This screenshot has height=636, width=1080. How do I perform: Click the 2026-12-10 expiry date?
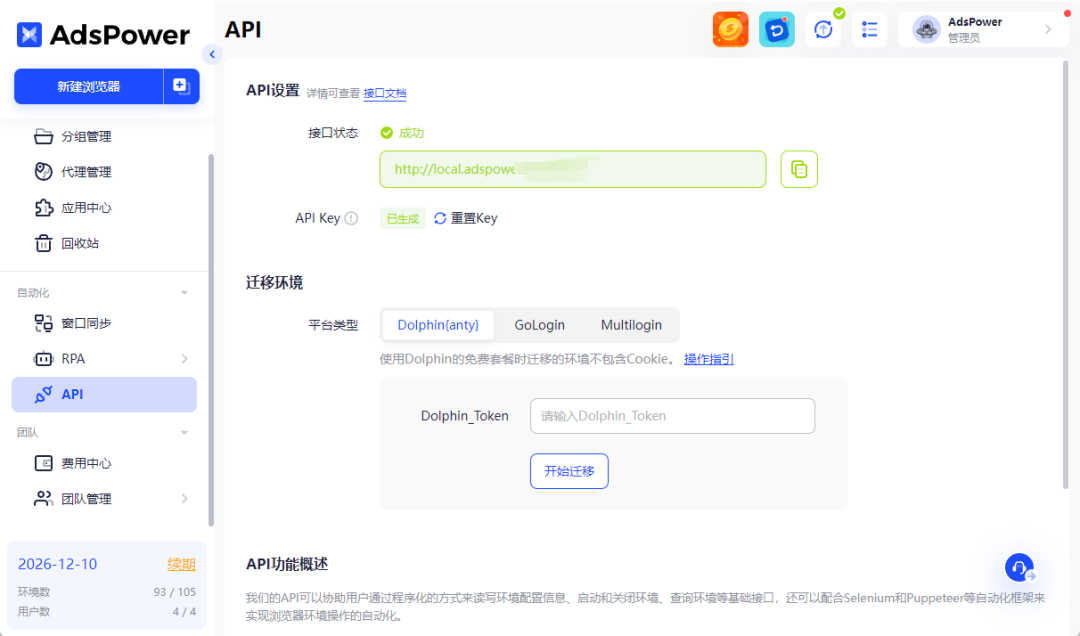click(x=57, y=564)
